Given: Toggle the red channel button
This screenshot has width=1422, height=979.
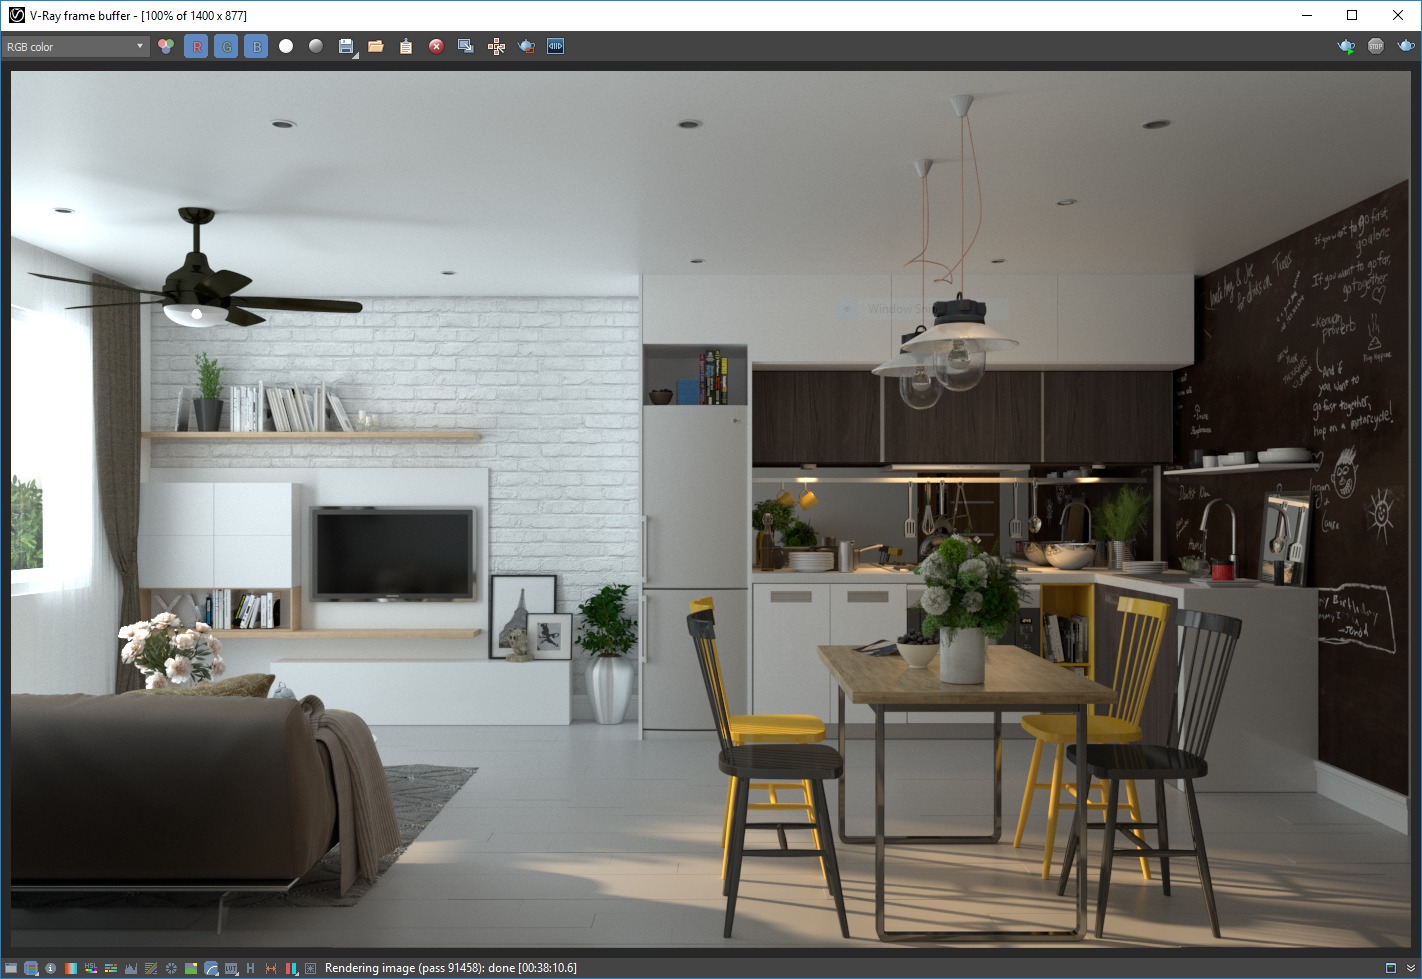Looking at the screenshot, I should point(196,46).
